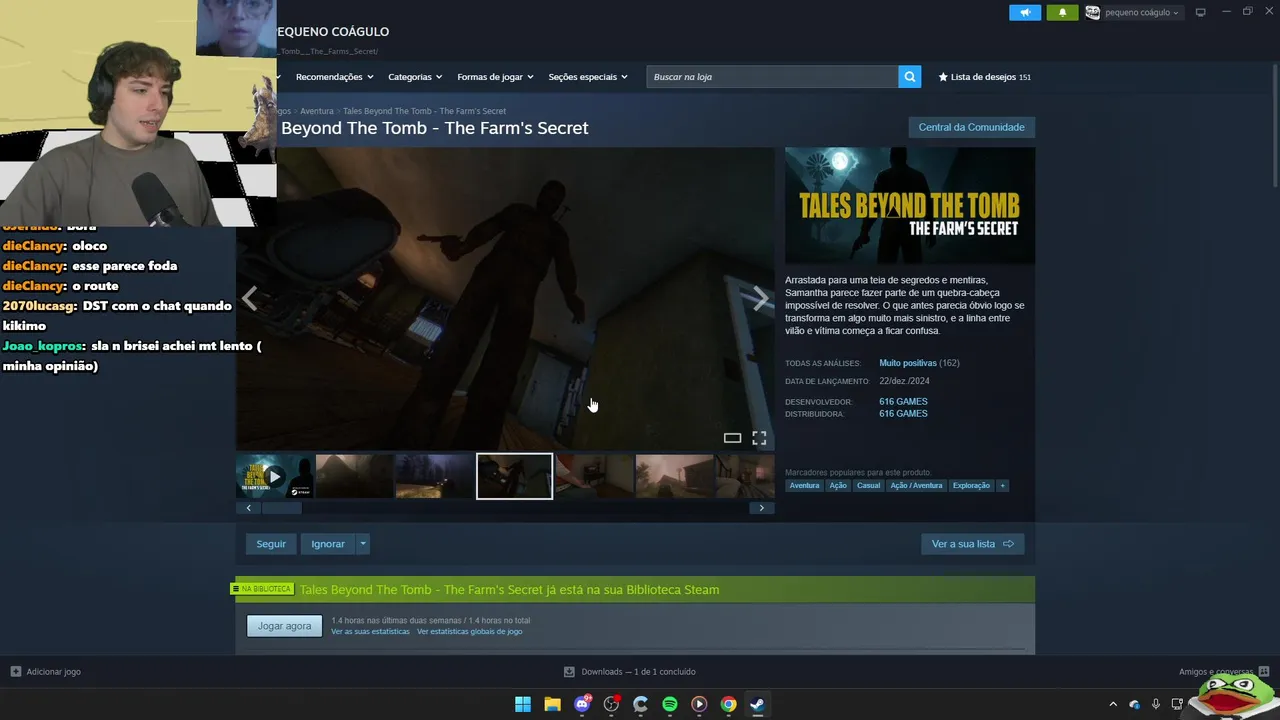
Task: Expand the Recomendações menu
Action: pos(334,77)
